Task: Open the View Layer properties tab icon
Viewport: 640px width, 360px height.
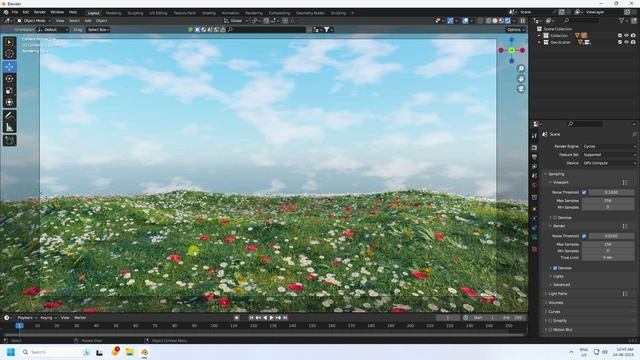Action: (534, 166)
